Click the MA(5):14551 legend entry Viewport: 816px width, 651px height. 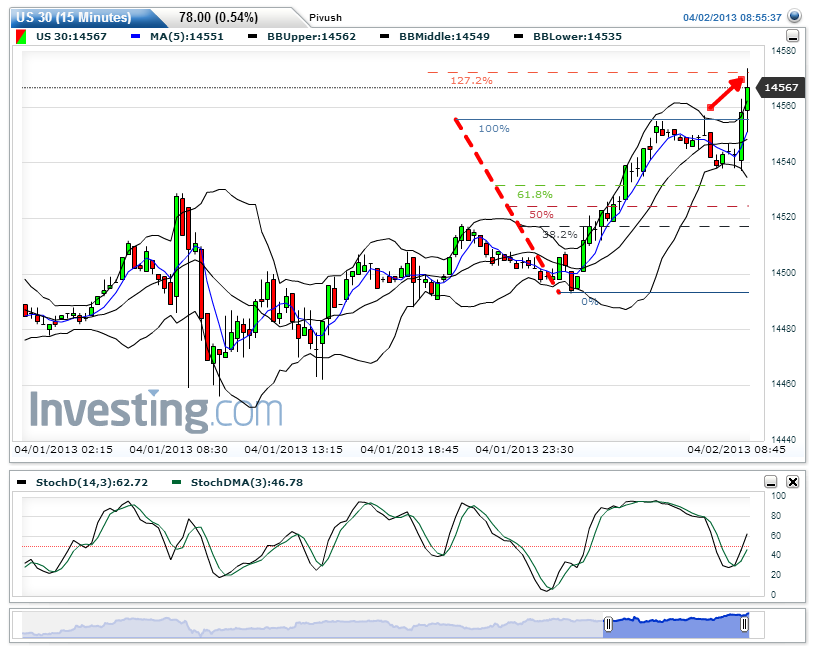coord(187,36)
